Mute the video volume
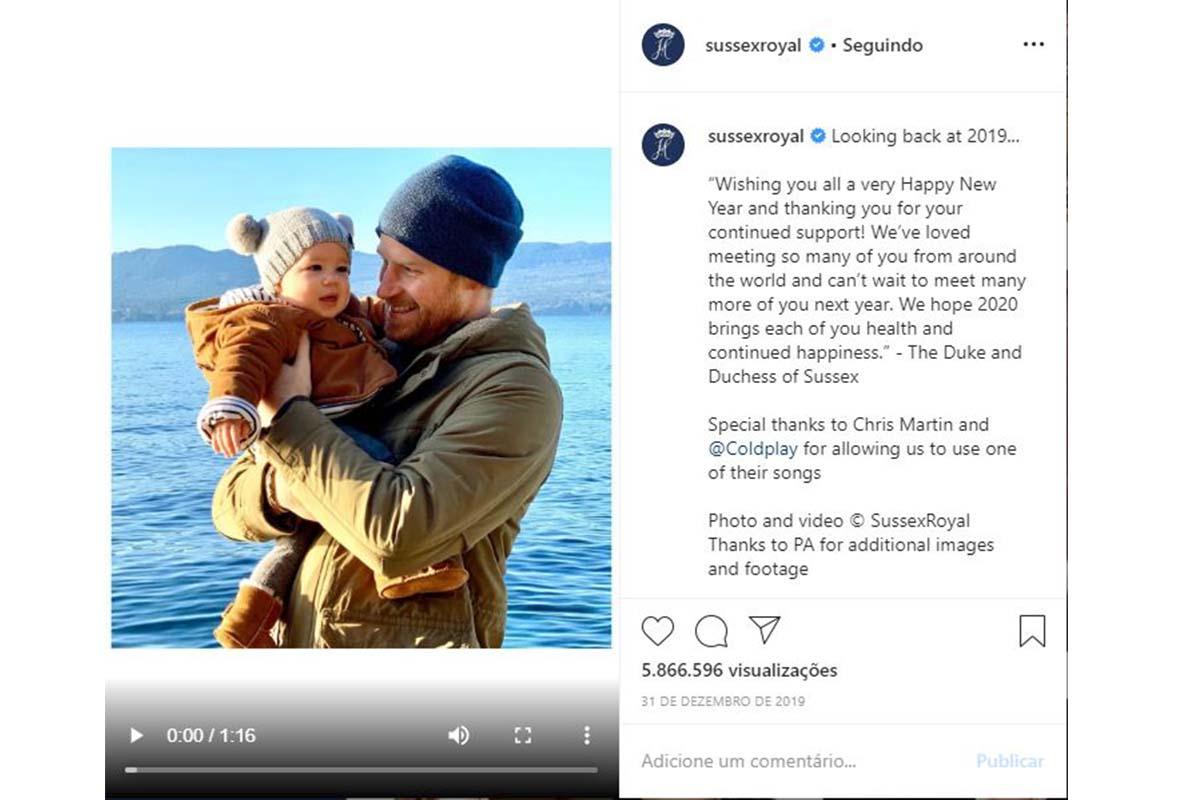This screenshot has width=1200, height=800. pyautogui.click(x=458, y=736)
